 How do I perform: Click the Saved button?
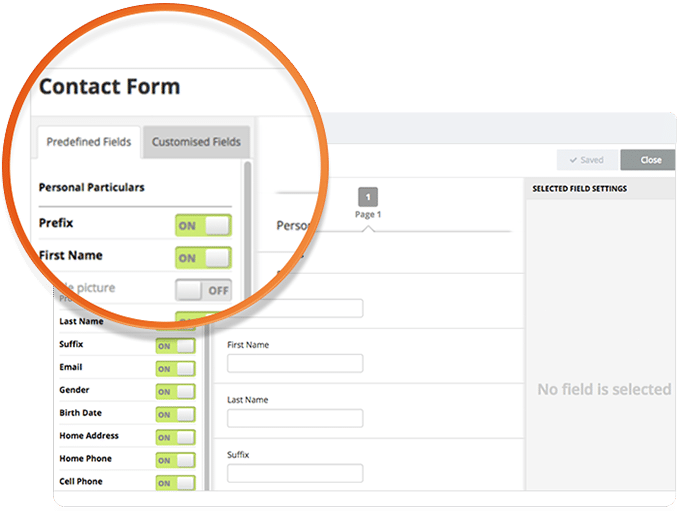pos(587,160)
